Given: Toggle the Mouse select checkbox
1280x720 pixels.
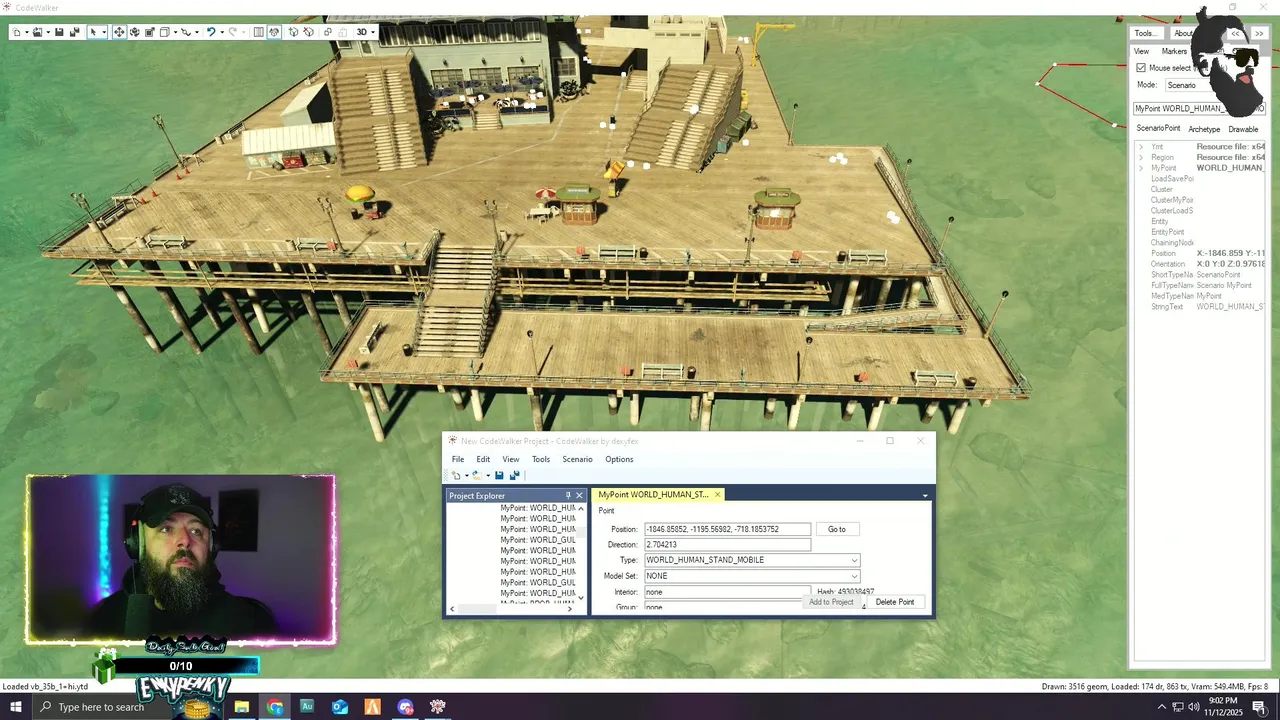Looking at the screenshot, I should [1141, 67].
